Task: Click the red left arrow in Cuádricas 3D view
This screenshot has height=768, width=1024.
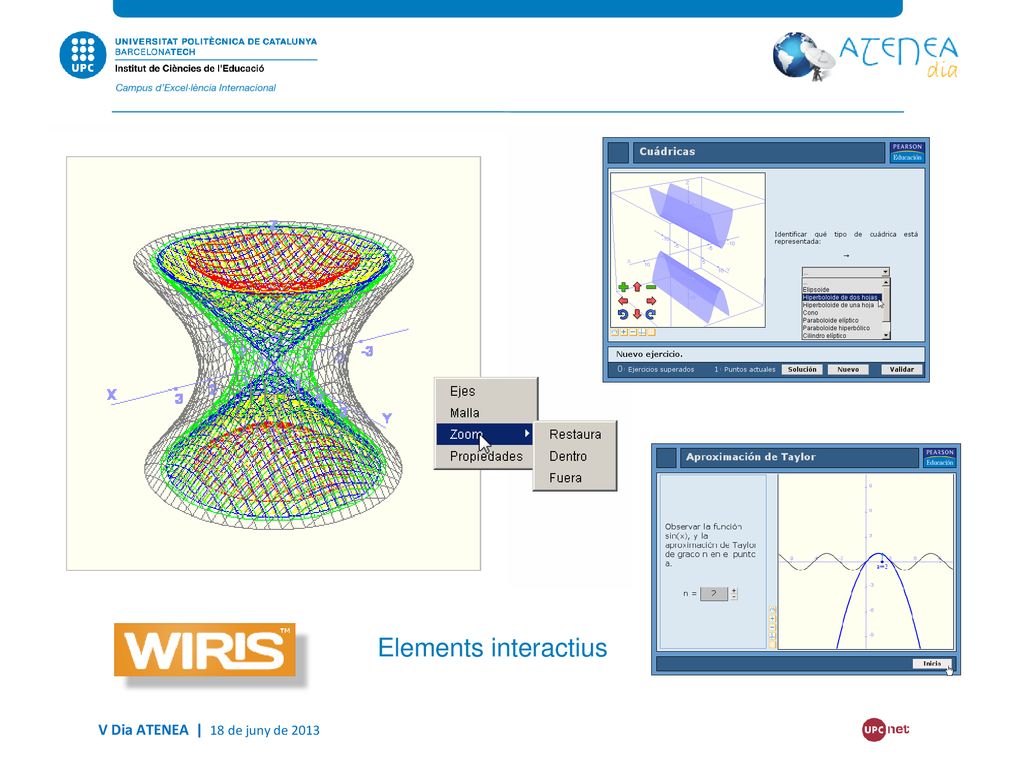Action: click(x=623, y=300)
